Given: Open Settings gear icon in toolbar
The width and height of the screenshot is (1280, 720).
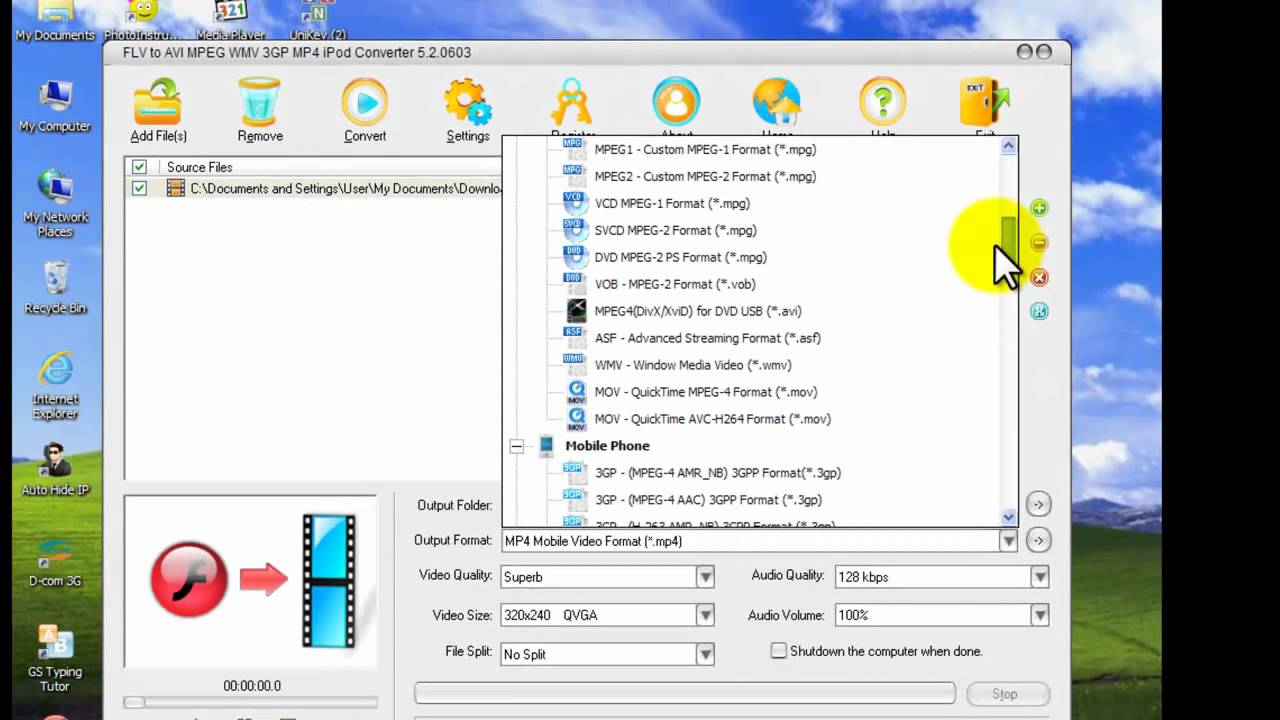Looking at the screenshot, I should [x=468, y=102].
